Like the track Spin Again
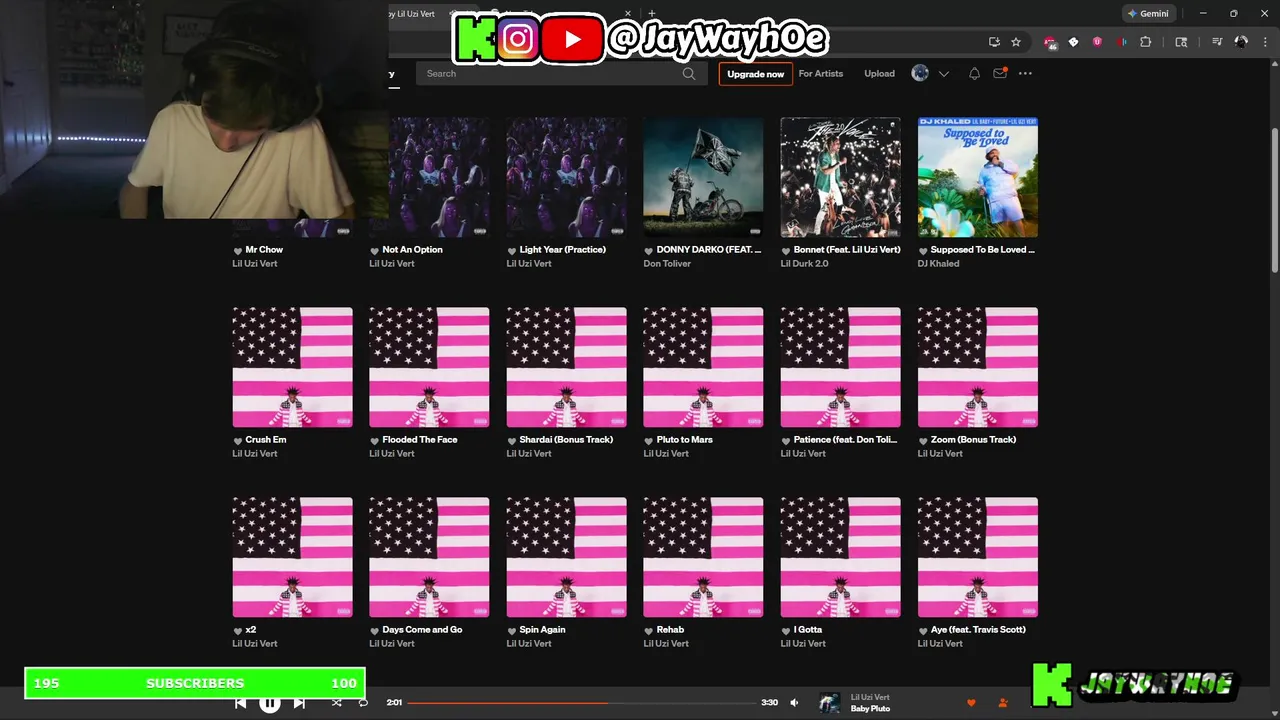The width and height of the screenshot is (1280, 720). [512, 631]
